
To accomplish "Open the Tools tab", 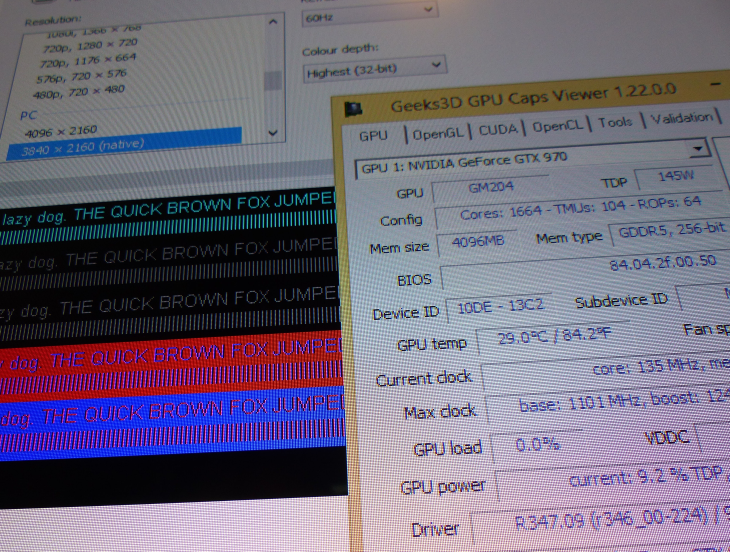I will coord(615,122).
